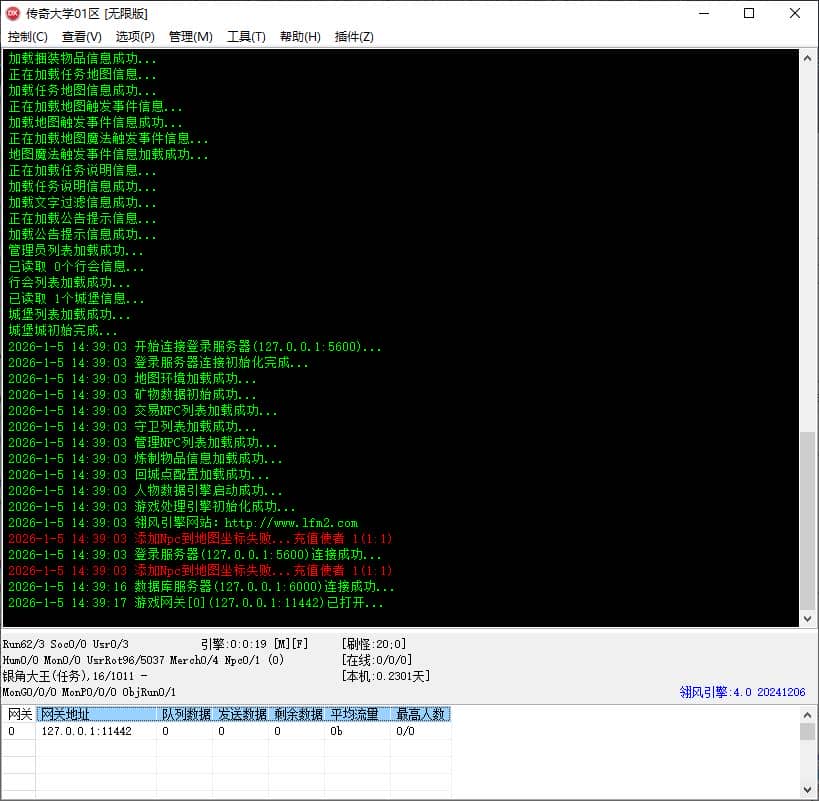Click the 管理员列表加载成功 log line
The image size is (819, 801).
76,251
